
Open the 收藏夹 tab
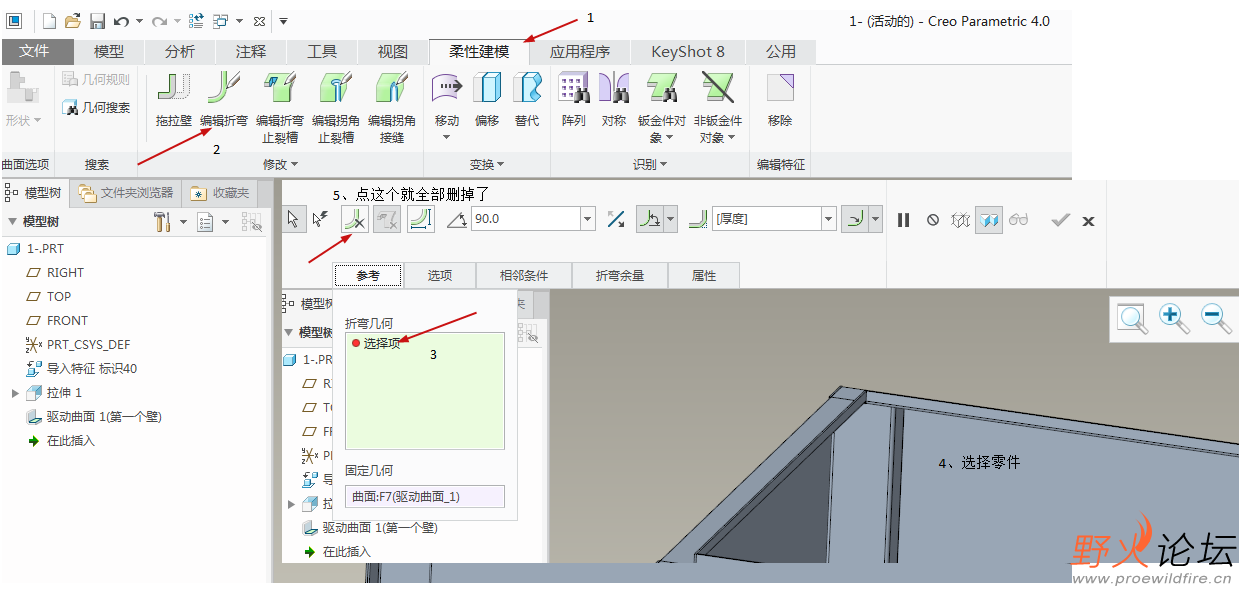pos(221,192)
